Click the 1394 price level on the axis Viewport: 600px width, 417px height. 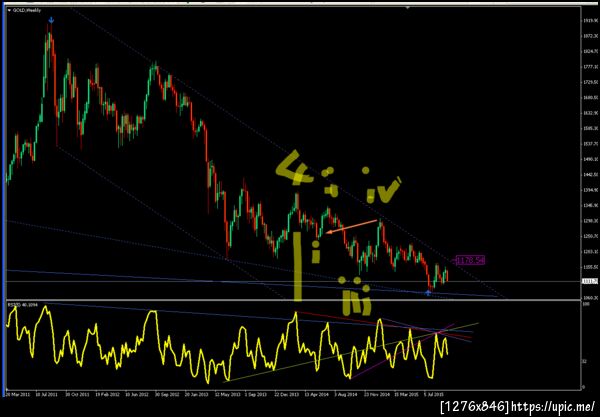pyautogui.click(x=590, y=190)
